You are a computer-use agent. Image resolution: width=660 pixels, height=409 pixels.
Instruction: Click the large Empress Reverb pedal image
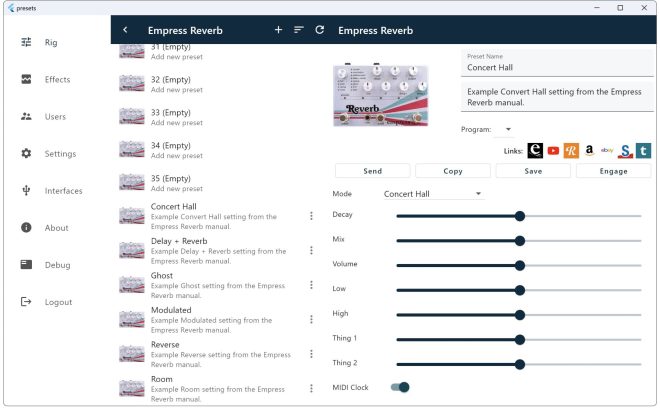tap(381, 95)
